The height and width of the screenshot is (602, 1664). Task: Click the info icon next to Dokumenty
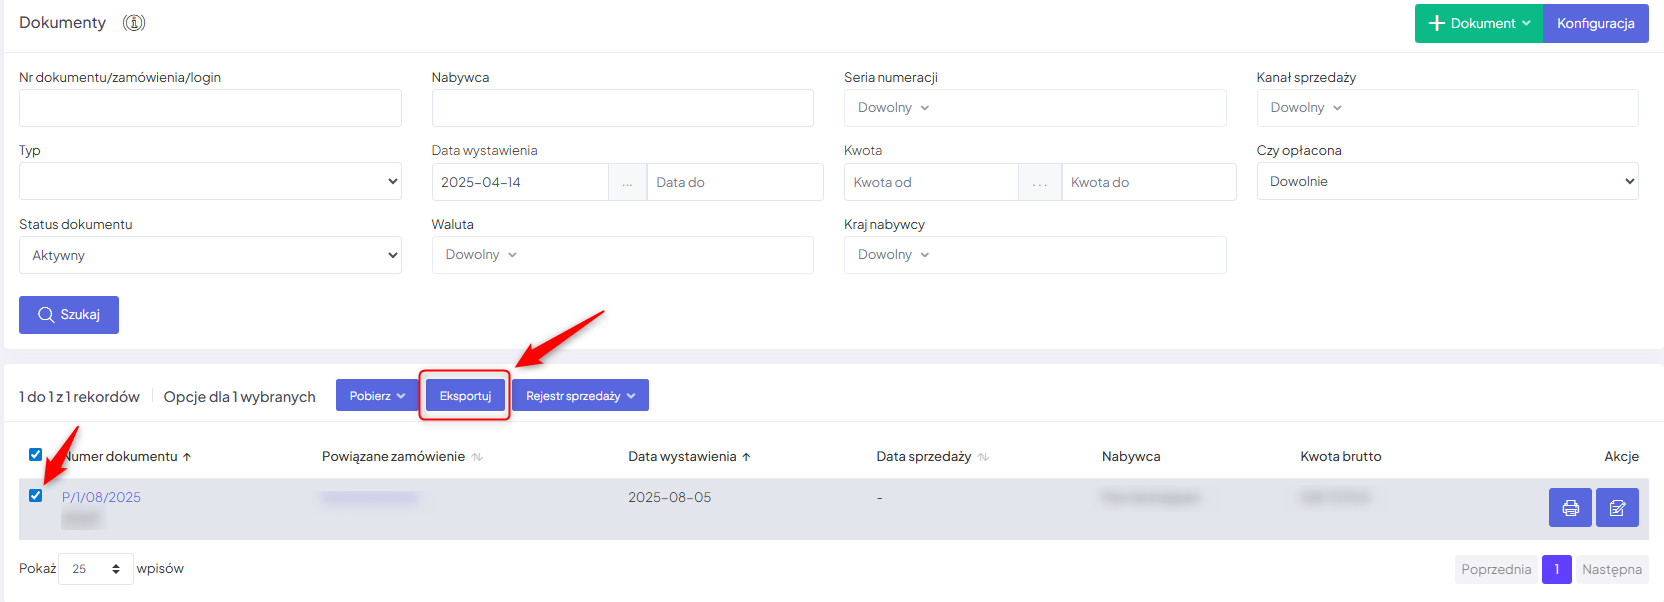pyautogui.click(x=134, y=23)
